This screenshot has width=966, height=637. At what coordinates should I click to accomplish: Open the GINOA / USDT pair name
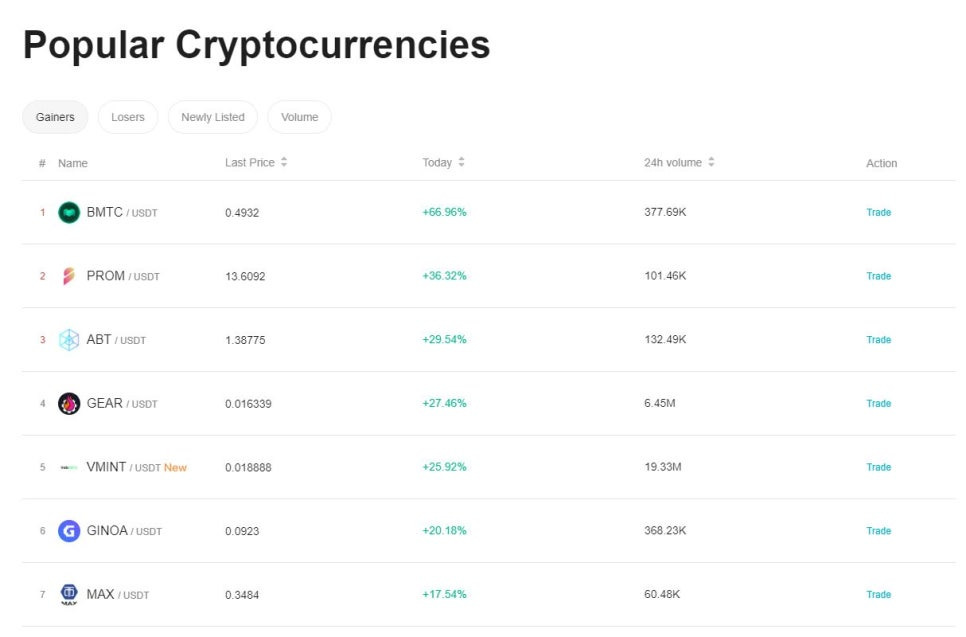click(124, 531)
